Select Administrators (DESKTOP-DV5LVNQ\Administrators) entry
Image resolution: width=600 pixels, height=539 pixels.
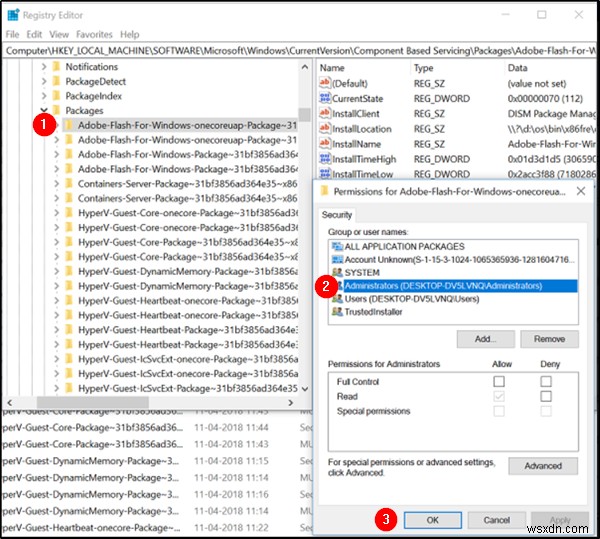453,286
